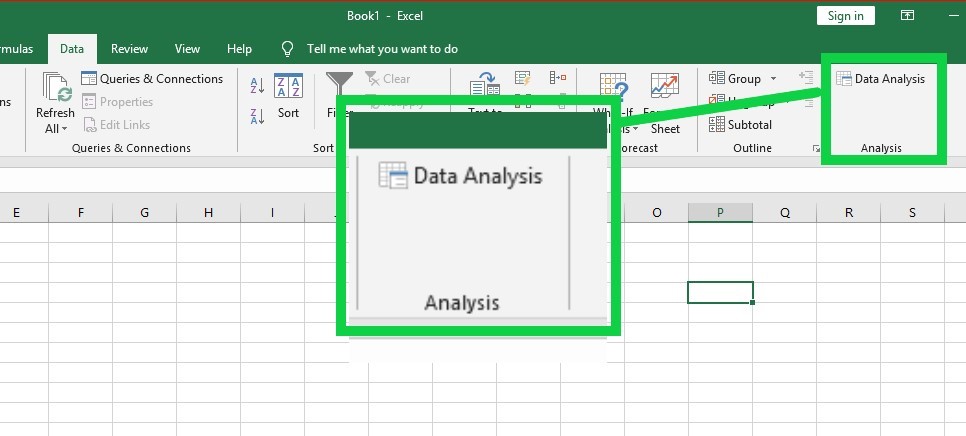Expand the Refresh All dropdown arrow
The width and height of the screenshot is (966, 436).
point(64,129)
